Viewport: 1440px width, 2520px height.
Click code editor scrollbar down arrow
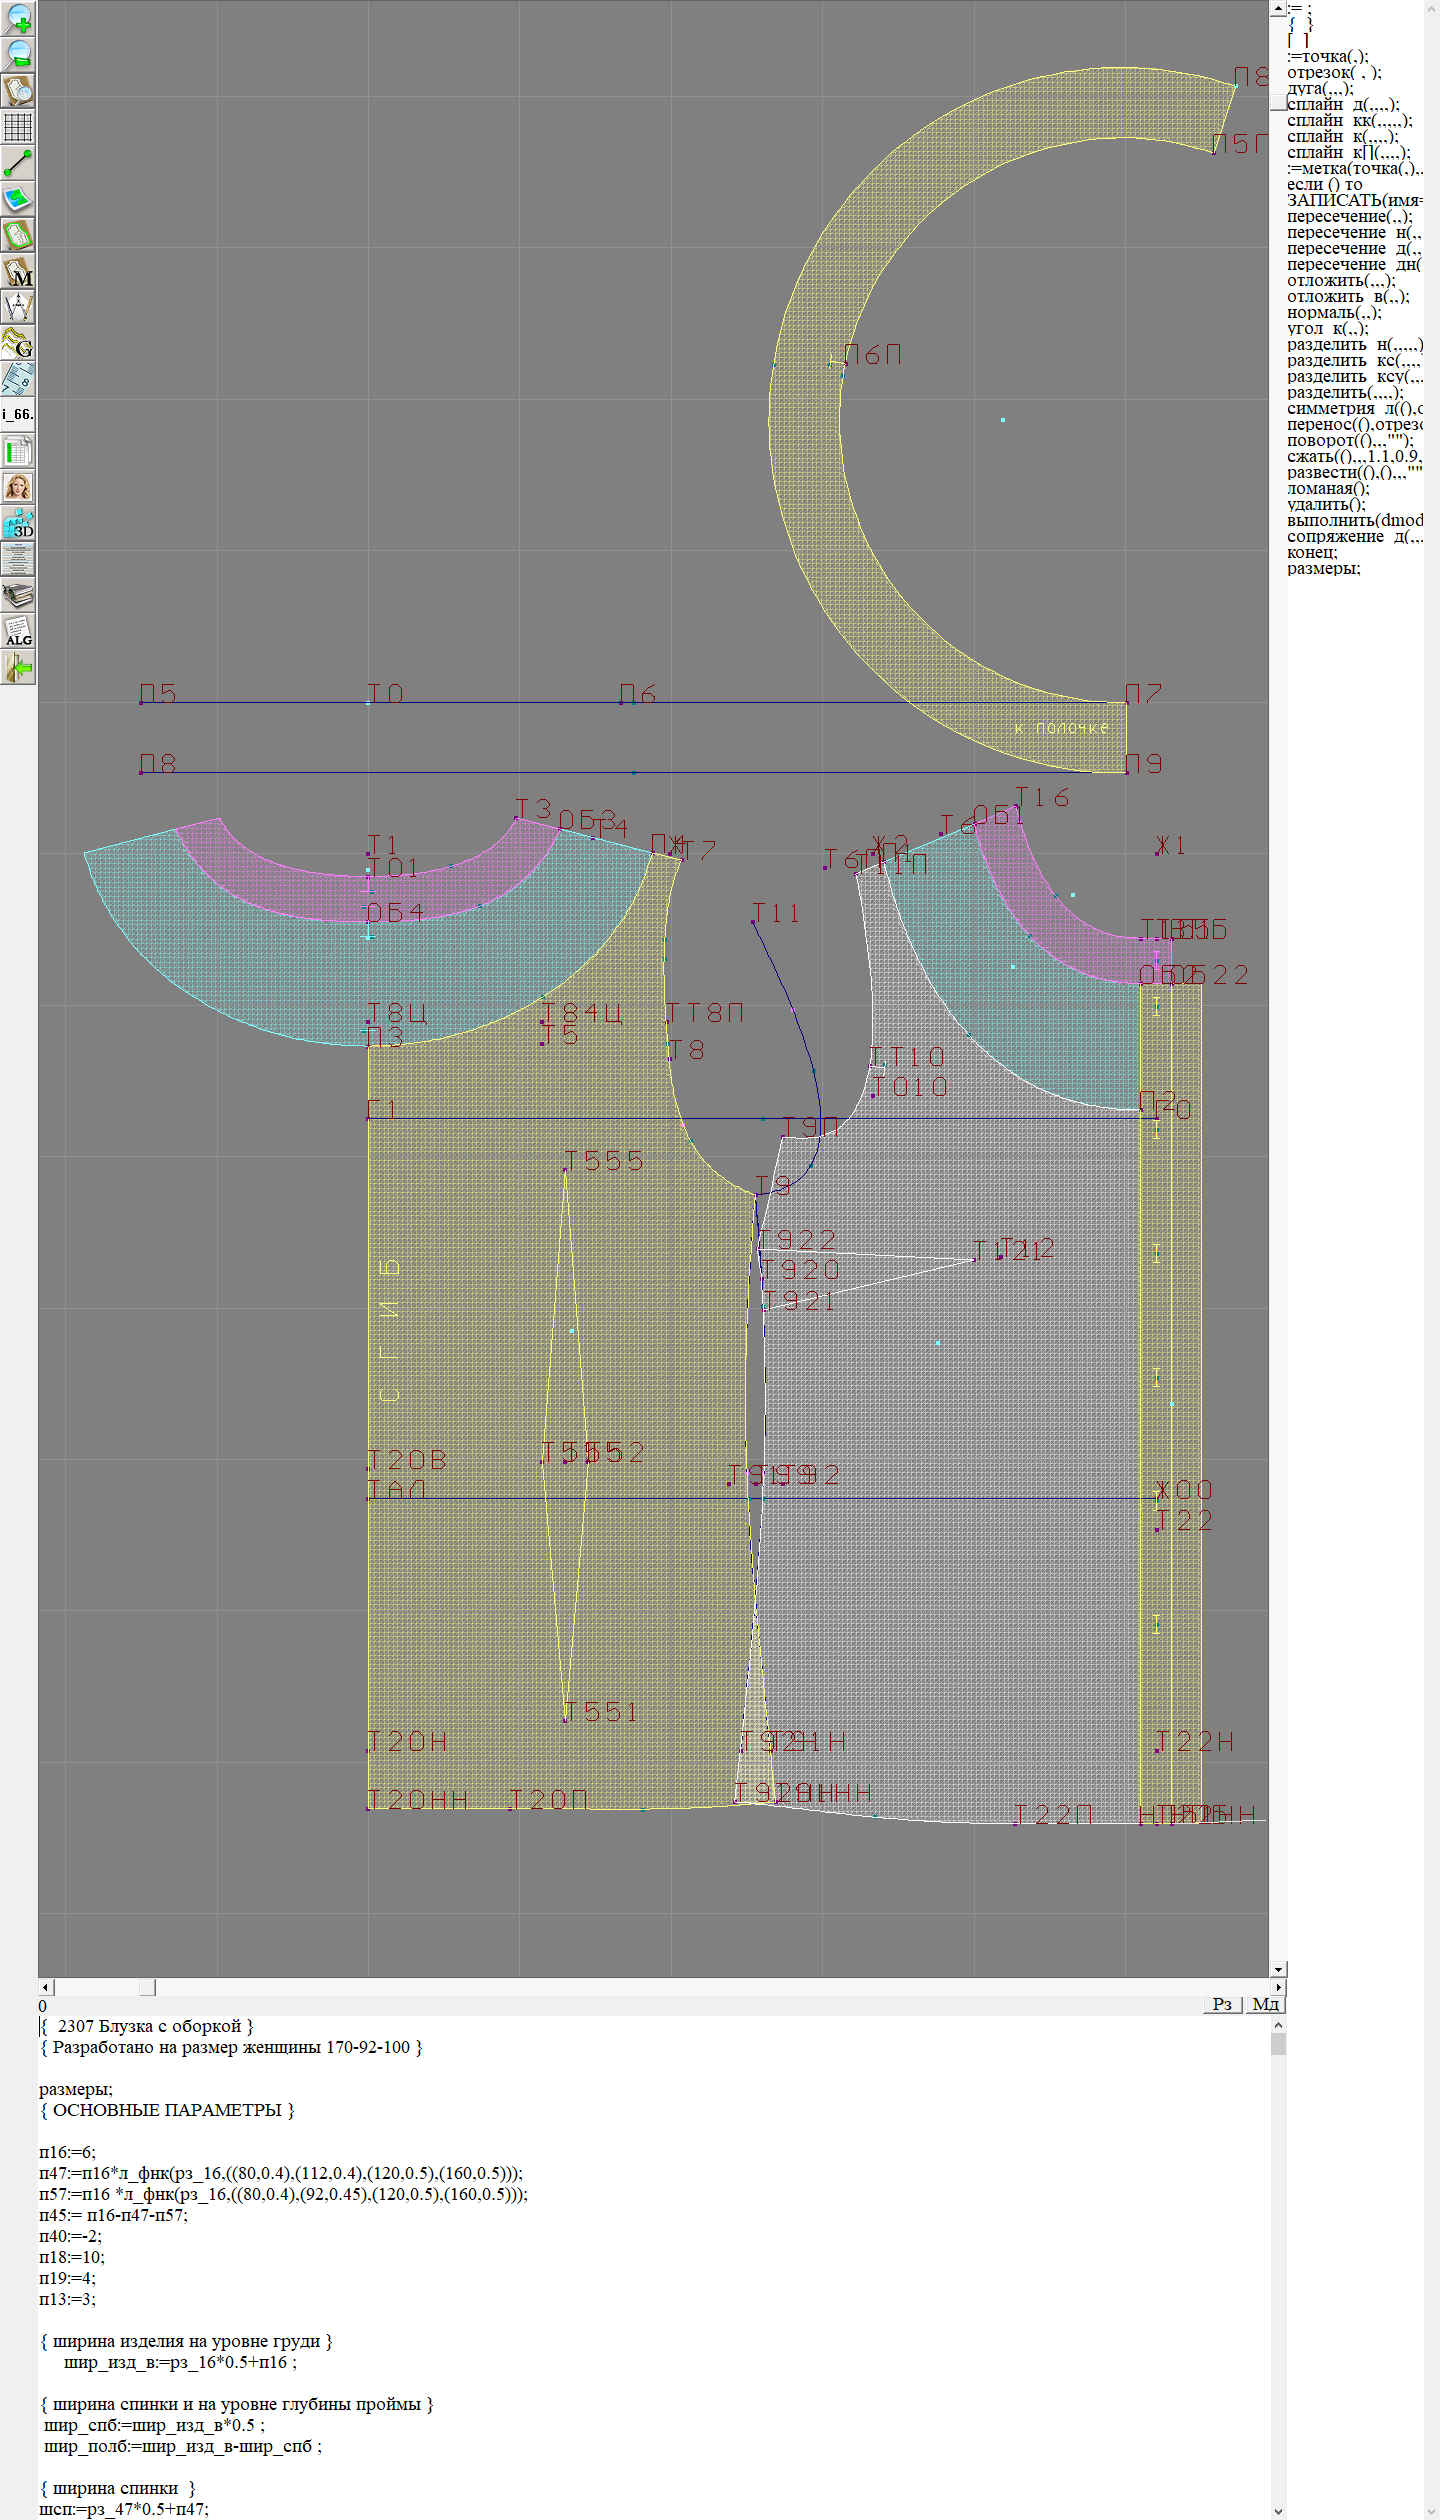pyautogui.click(x=1277, y=2511)
